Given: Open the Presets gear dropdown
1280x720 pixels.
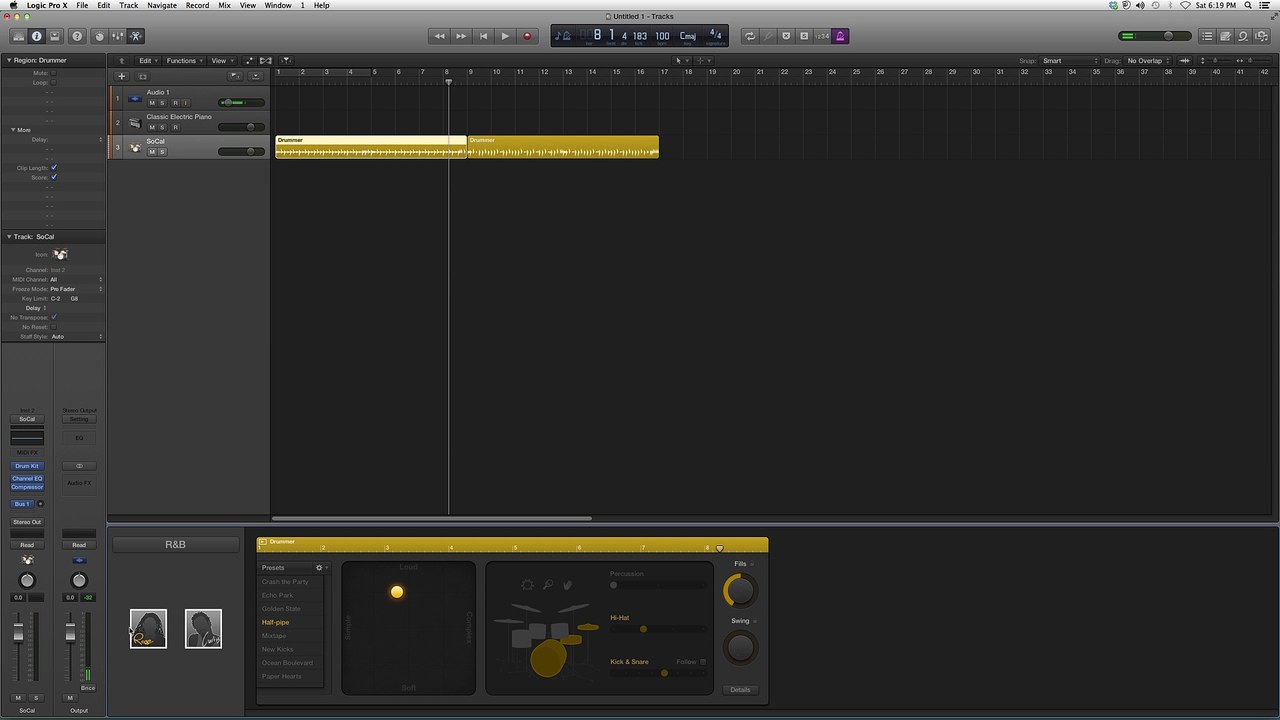Looking at the screenshot, I should click(x=322, y=568).
